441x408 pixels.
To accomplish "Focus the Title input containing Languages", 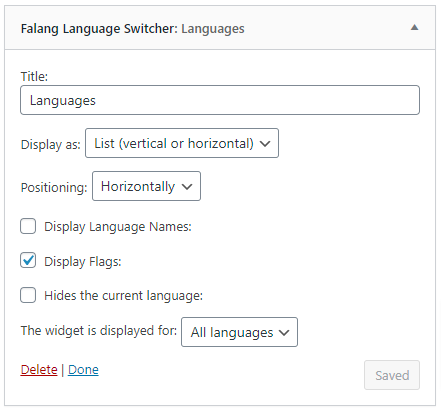I will (220, 100).
